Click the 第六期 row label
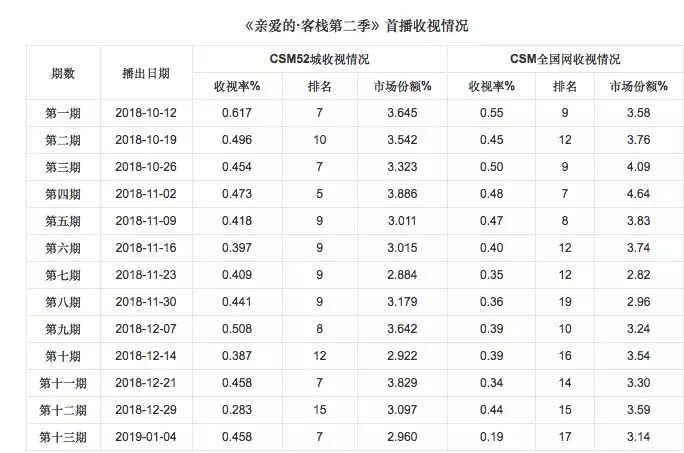The width and height of the screenshot is (684, 453). click(x=63, y=248)
